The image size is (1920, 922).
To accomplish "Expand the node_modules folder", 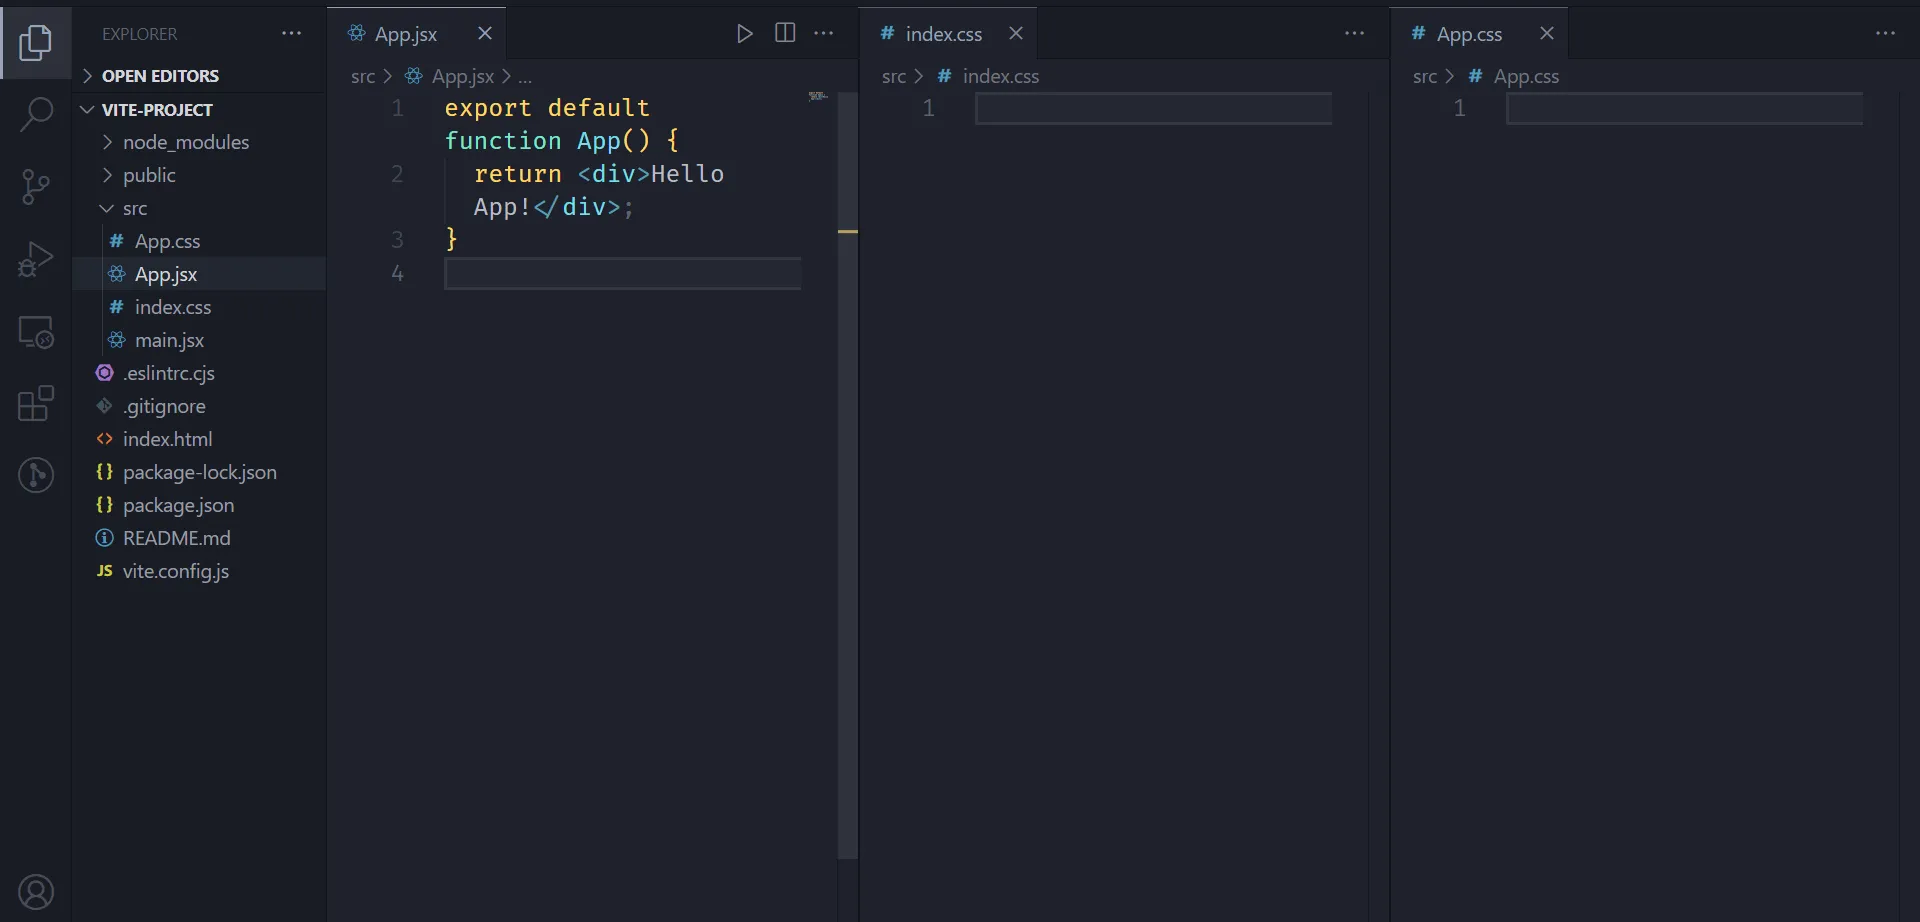I will (x=185, y=142).
